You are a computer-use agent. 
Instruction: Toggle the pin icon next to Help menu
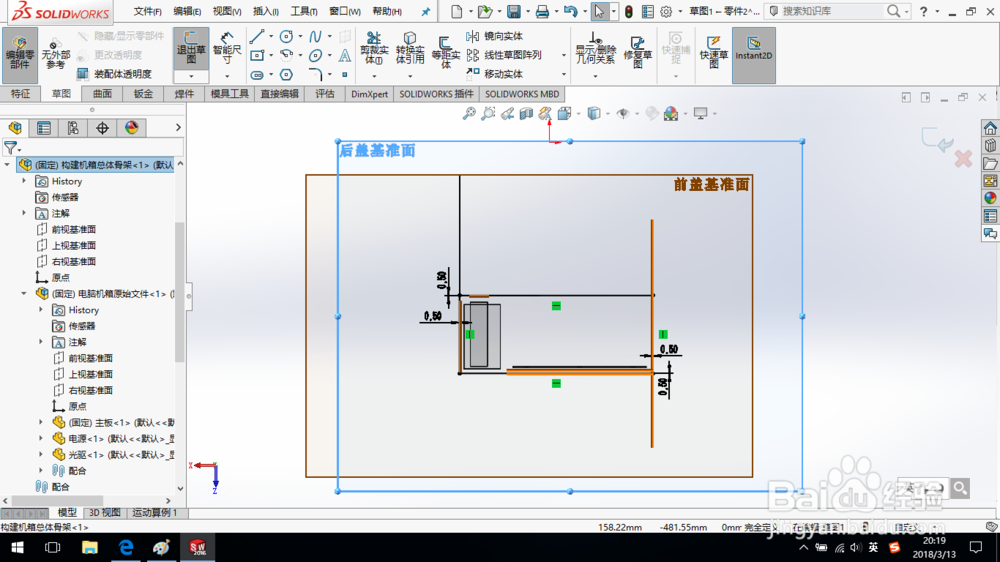425,11
